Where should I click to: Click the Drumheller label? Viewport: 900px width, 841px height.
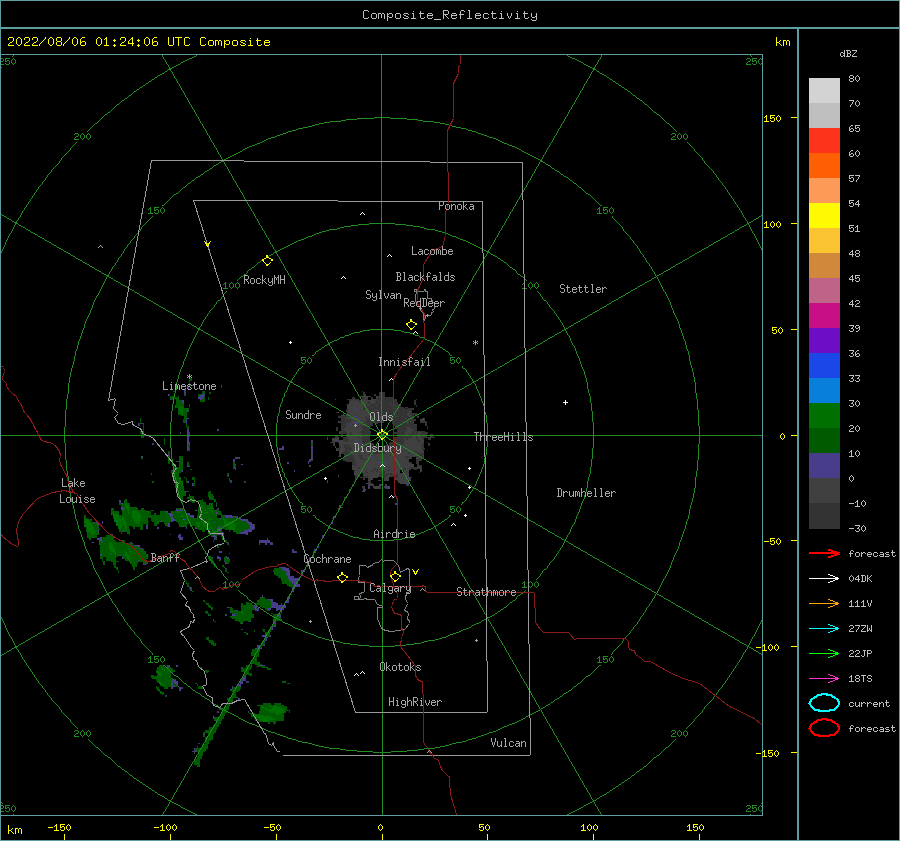[586, 493]
